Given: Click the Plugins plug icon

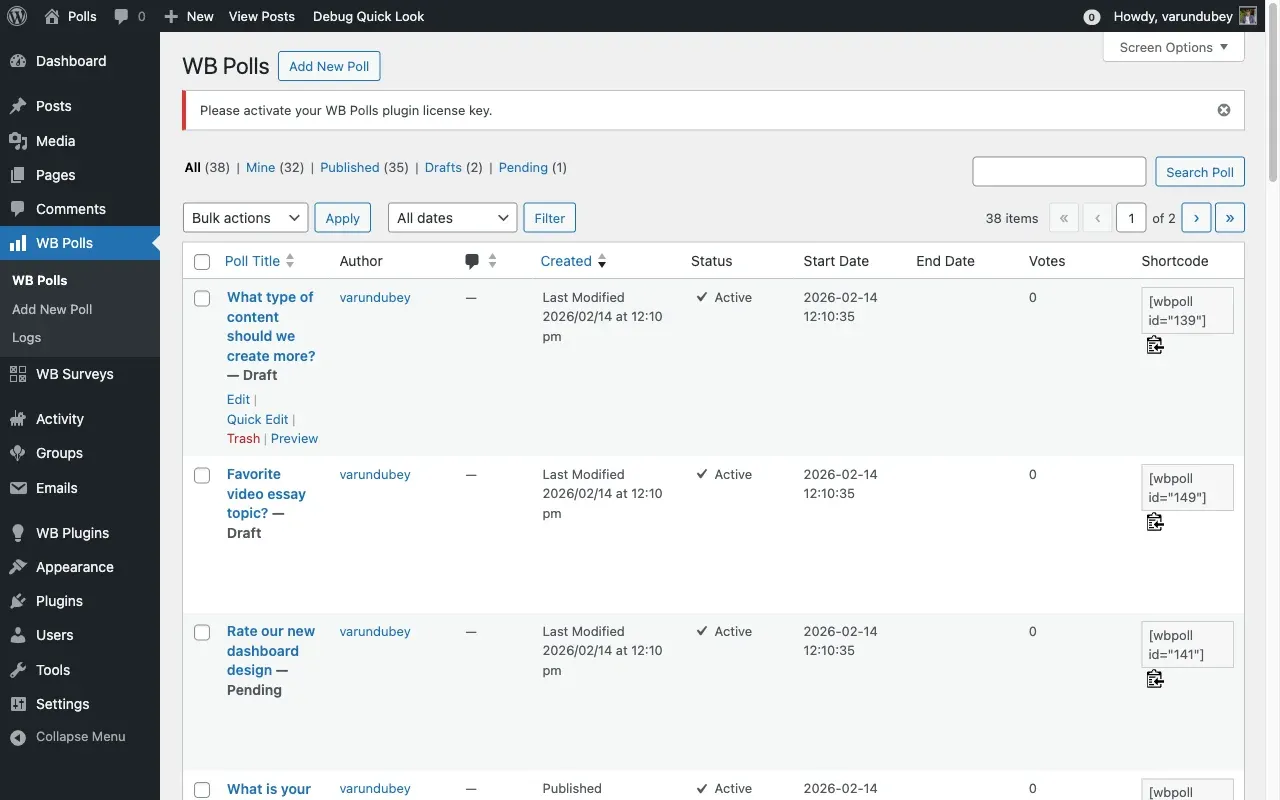Looking at the screenshot, I should tap(18, 601).
